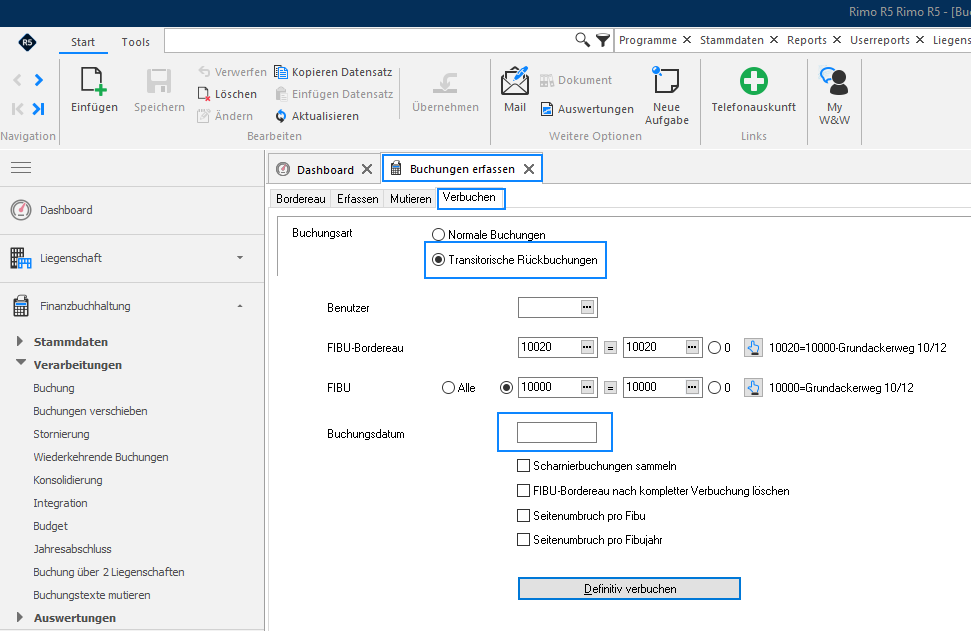Open the Mail envelope icon

[x=515, y=81]
